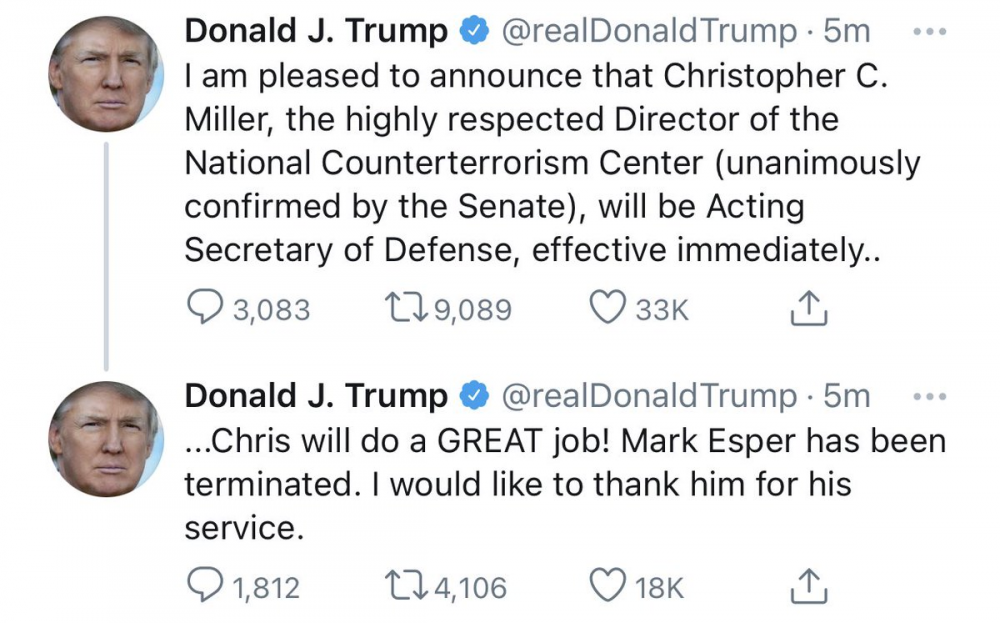Open Donald J. Trump name on second tweet

pyautogui.click(x=316, y=396)
